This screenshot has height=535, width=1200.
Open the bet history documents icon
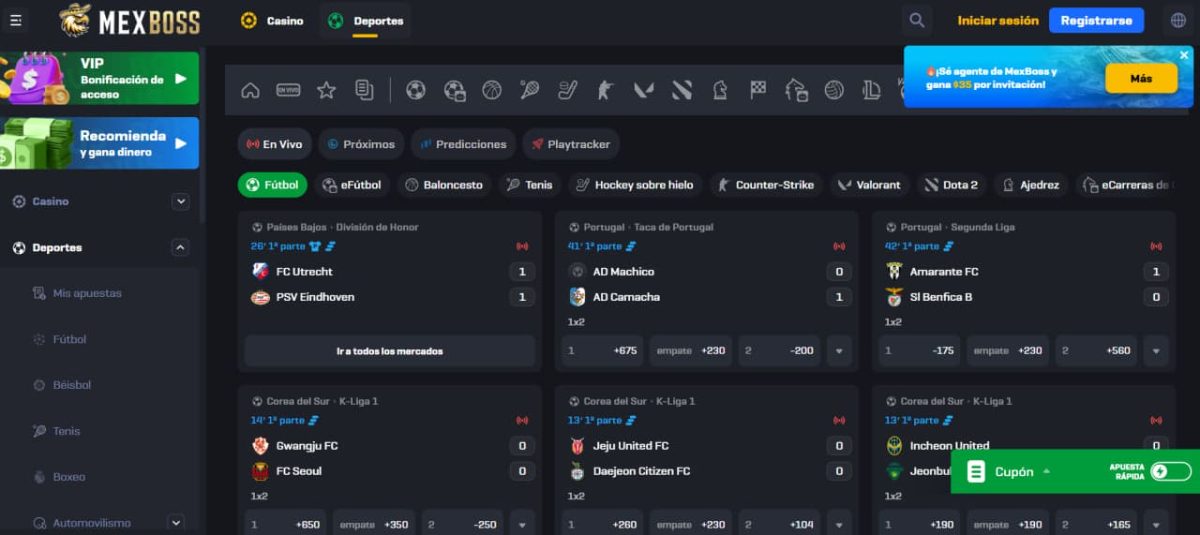(364, 90)
